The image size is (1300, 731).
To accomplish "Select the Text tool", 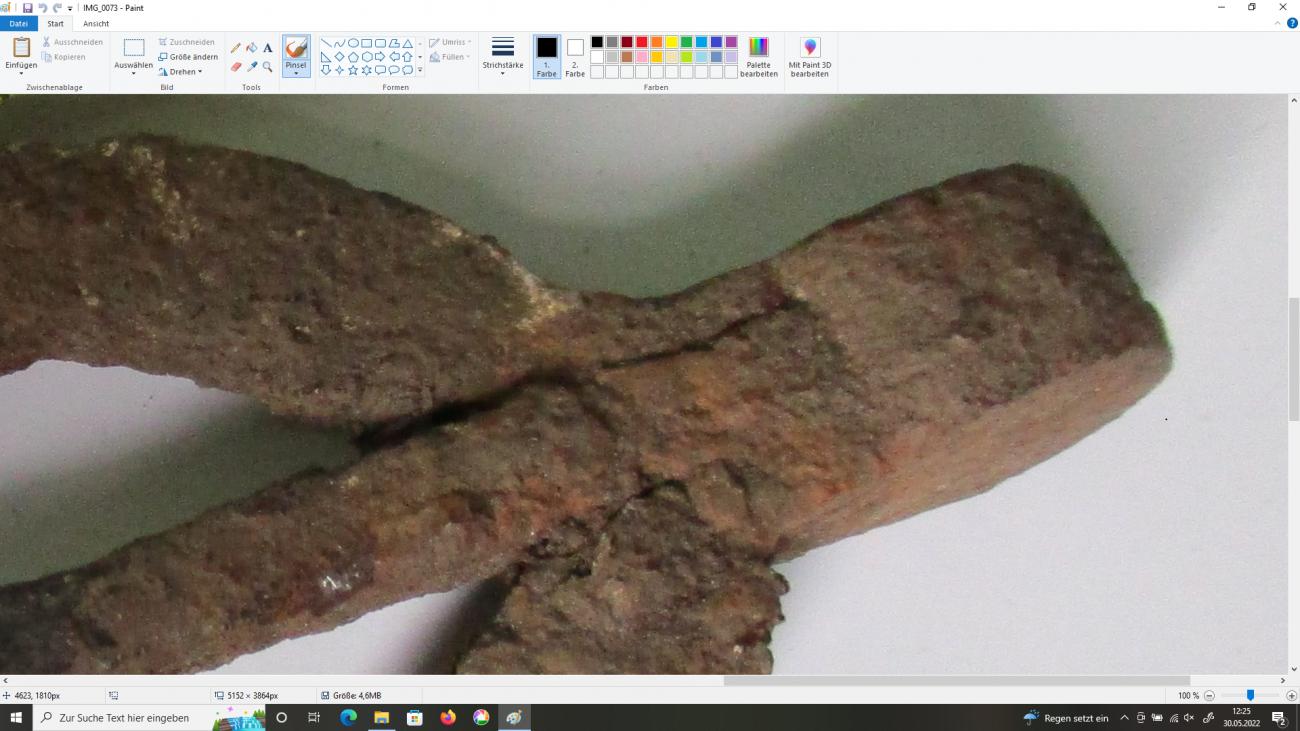I will [x=268, y=48].
